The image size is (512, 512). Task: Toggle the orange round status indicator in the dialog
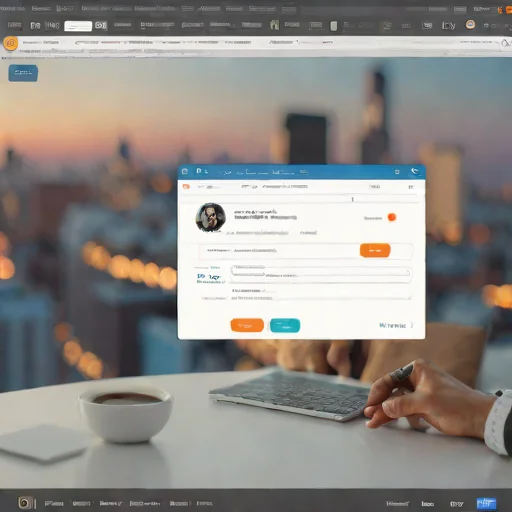point(392,217)
